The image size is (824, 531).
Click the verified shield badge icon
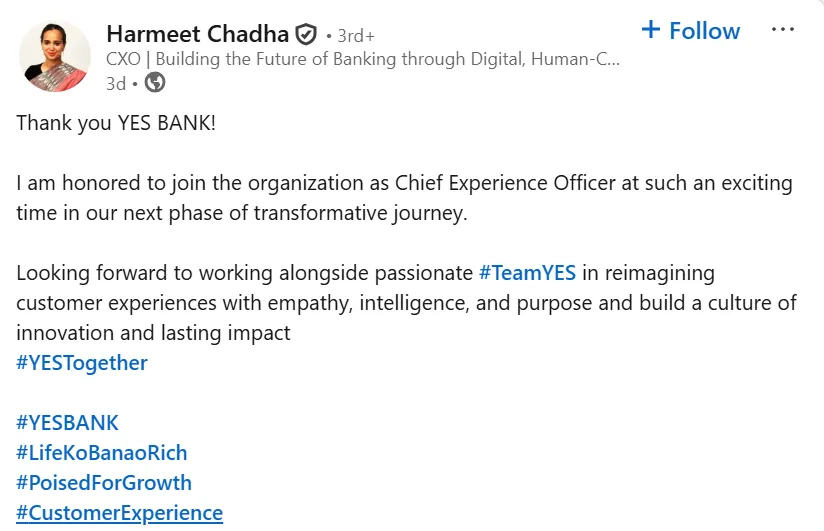[x=305, y=35]
